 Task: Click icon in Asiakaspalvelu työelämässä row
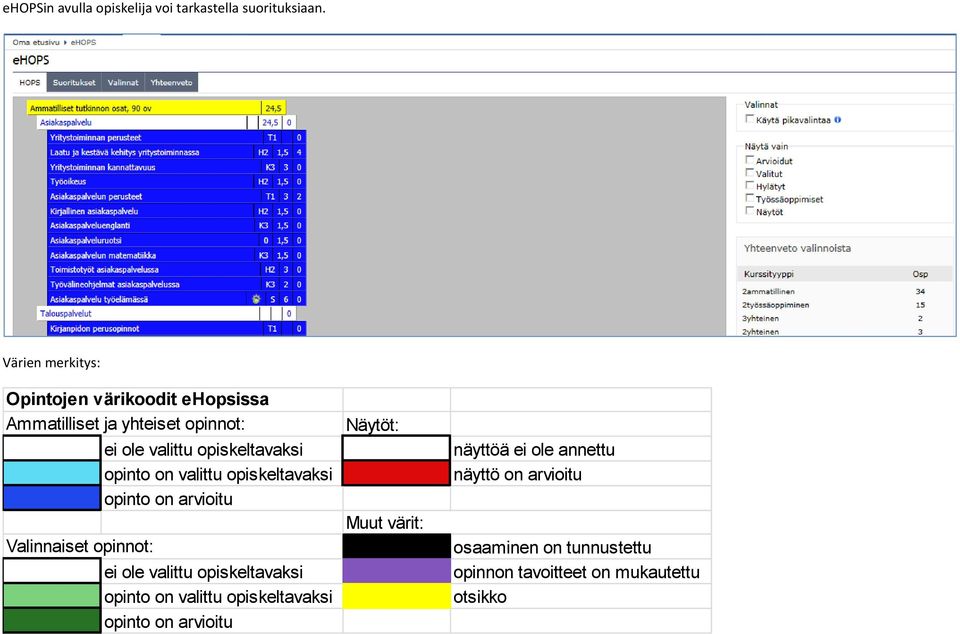(256, 299)
